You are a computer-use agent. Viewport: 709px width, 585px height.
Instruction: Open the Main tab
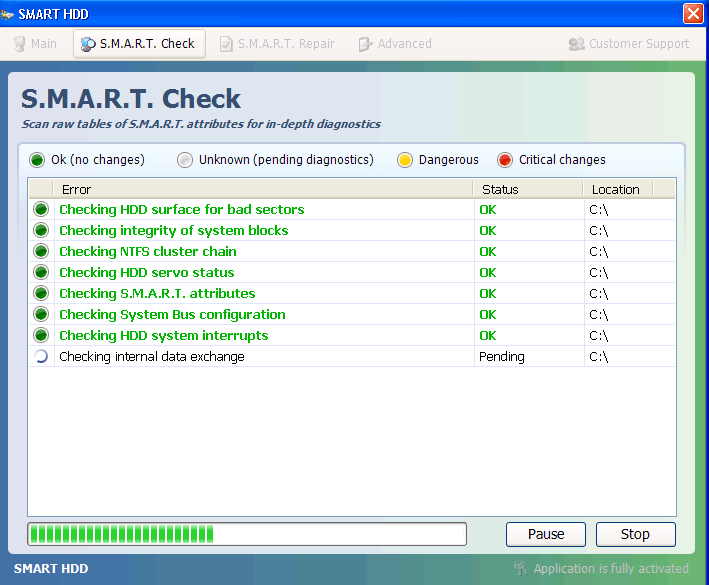click(x=35, y=44)
